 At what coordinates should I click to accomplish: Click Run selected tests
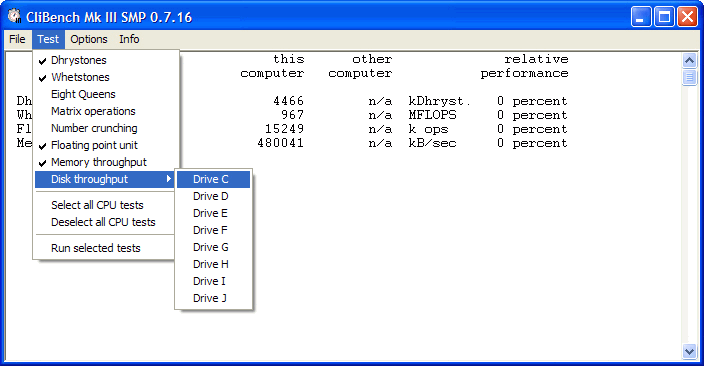click(105, 248)
